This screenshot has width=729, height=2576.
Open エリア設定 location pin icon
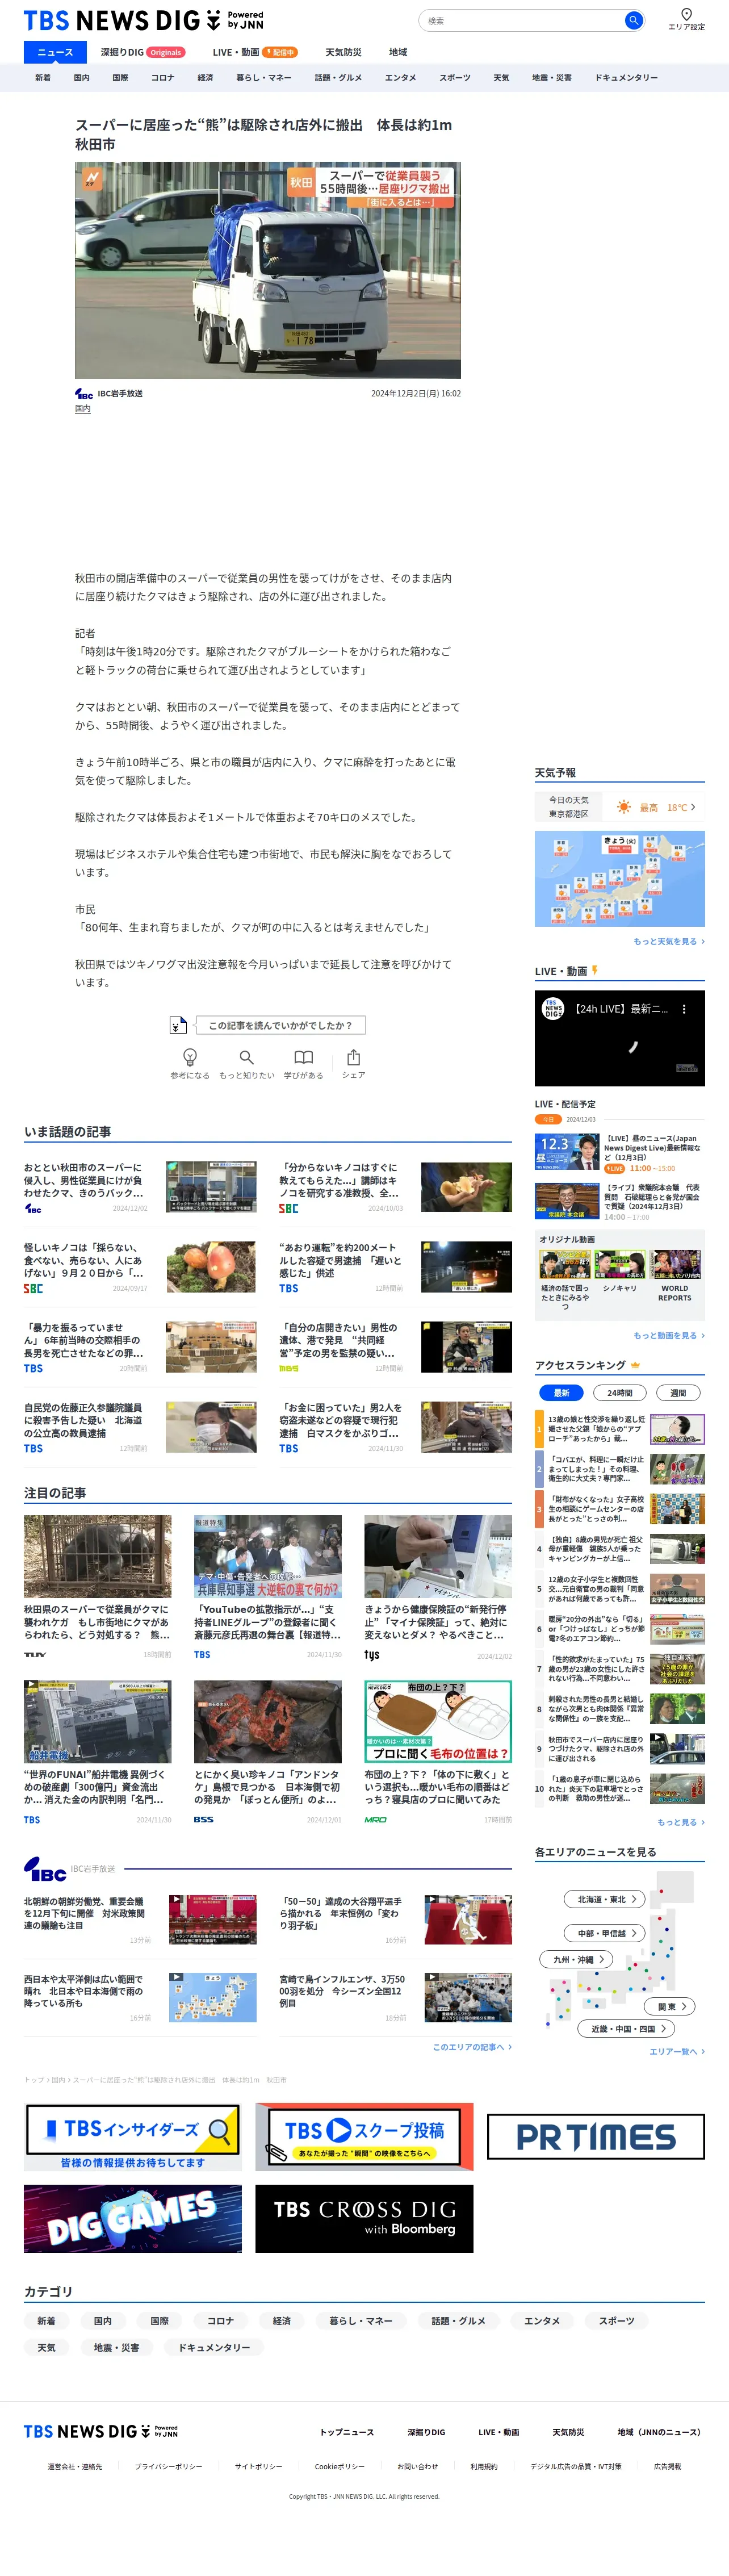point(686,14)
